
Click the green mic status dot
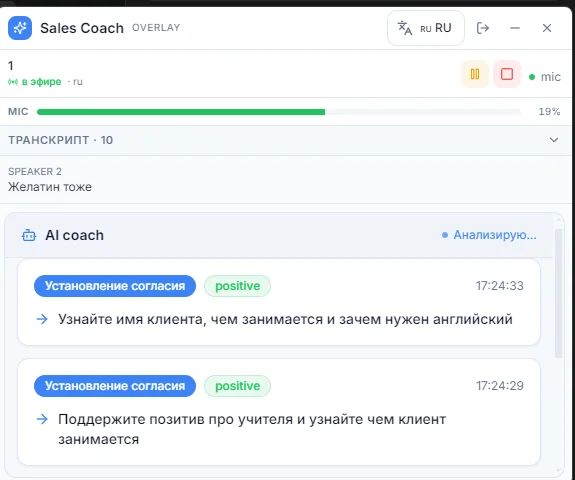click(532, 77)
